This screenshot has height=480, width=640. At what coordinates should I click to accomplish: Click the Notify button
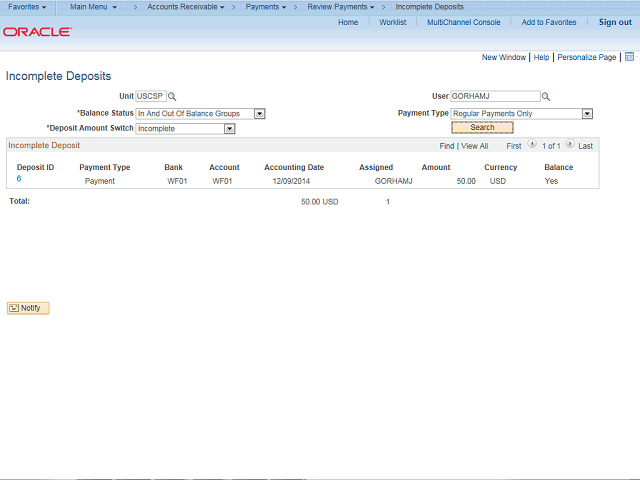pyautogui.click(x=28, y=308)
